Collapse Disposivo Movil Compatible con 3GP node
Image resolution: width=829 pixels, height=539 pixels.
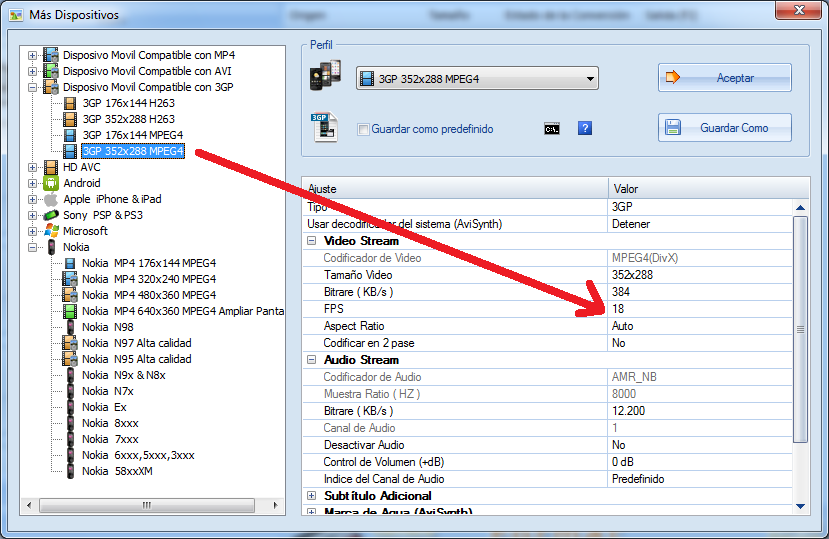33,87
